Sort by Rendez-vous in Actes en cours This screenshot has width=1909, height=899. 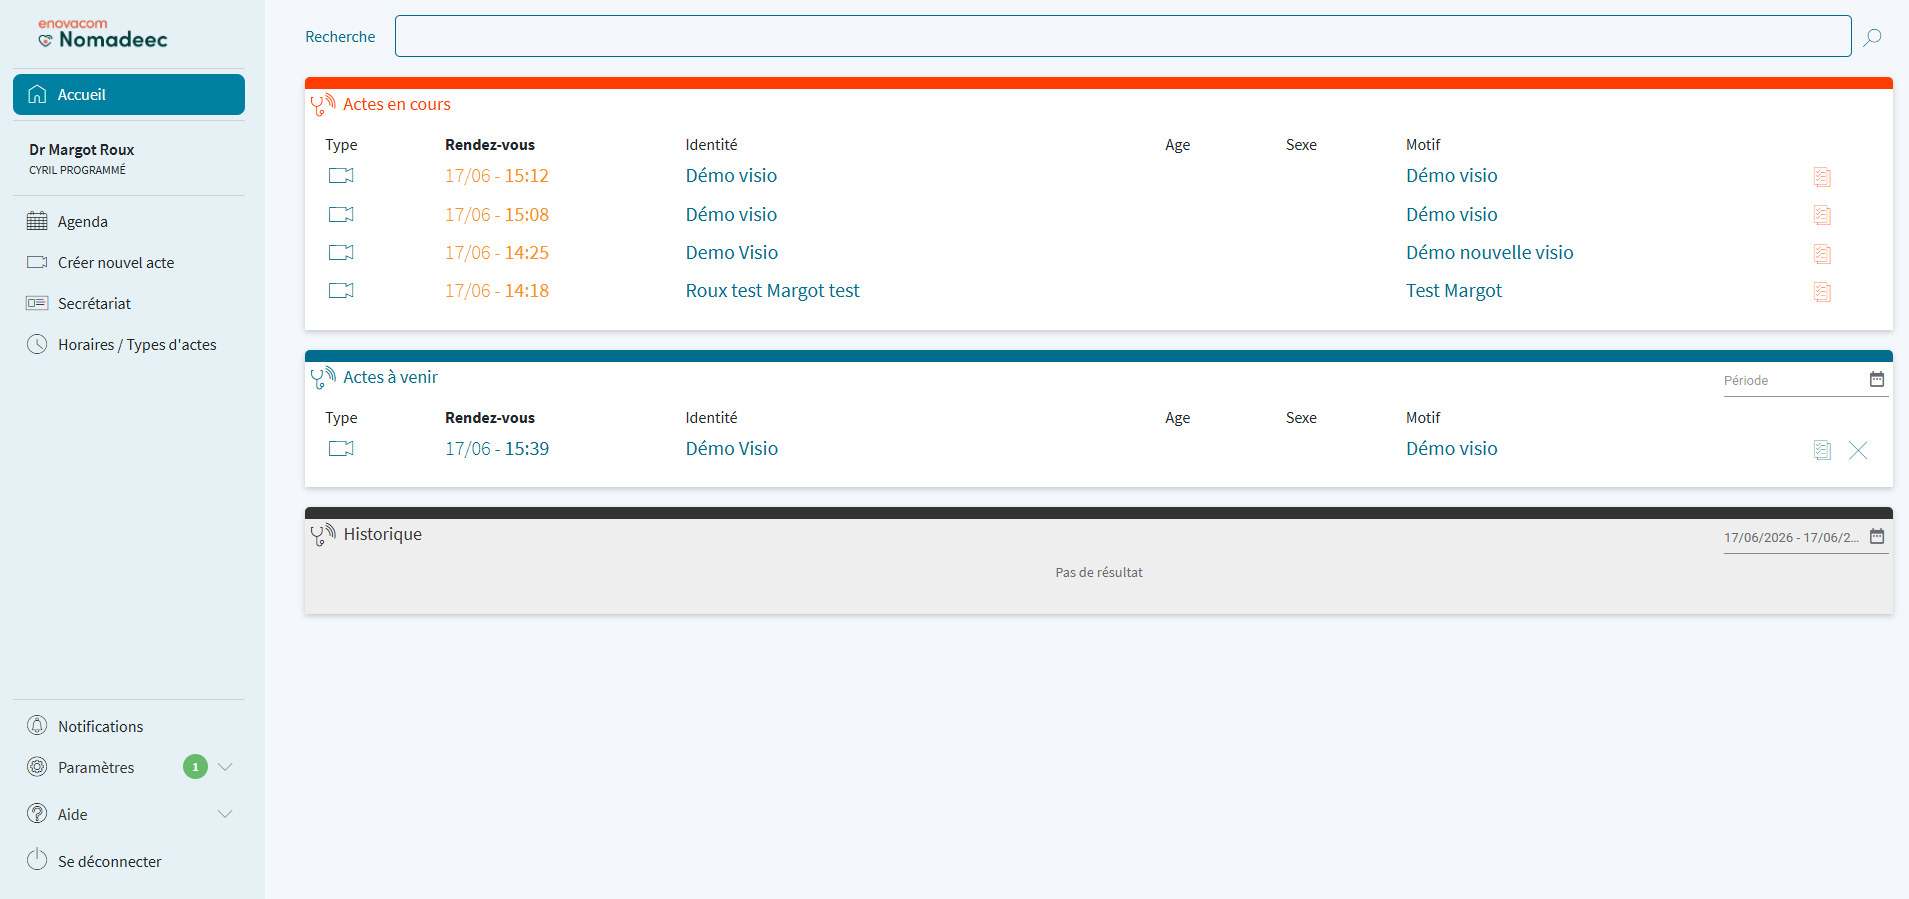click(x=490, y=145)
